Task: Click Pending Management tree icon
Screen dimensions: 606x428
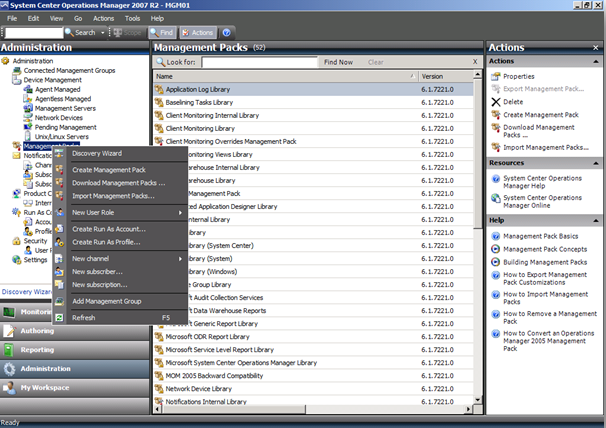Action: coord(28,127)
